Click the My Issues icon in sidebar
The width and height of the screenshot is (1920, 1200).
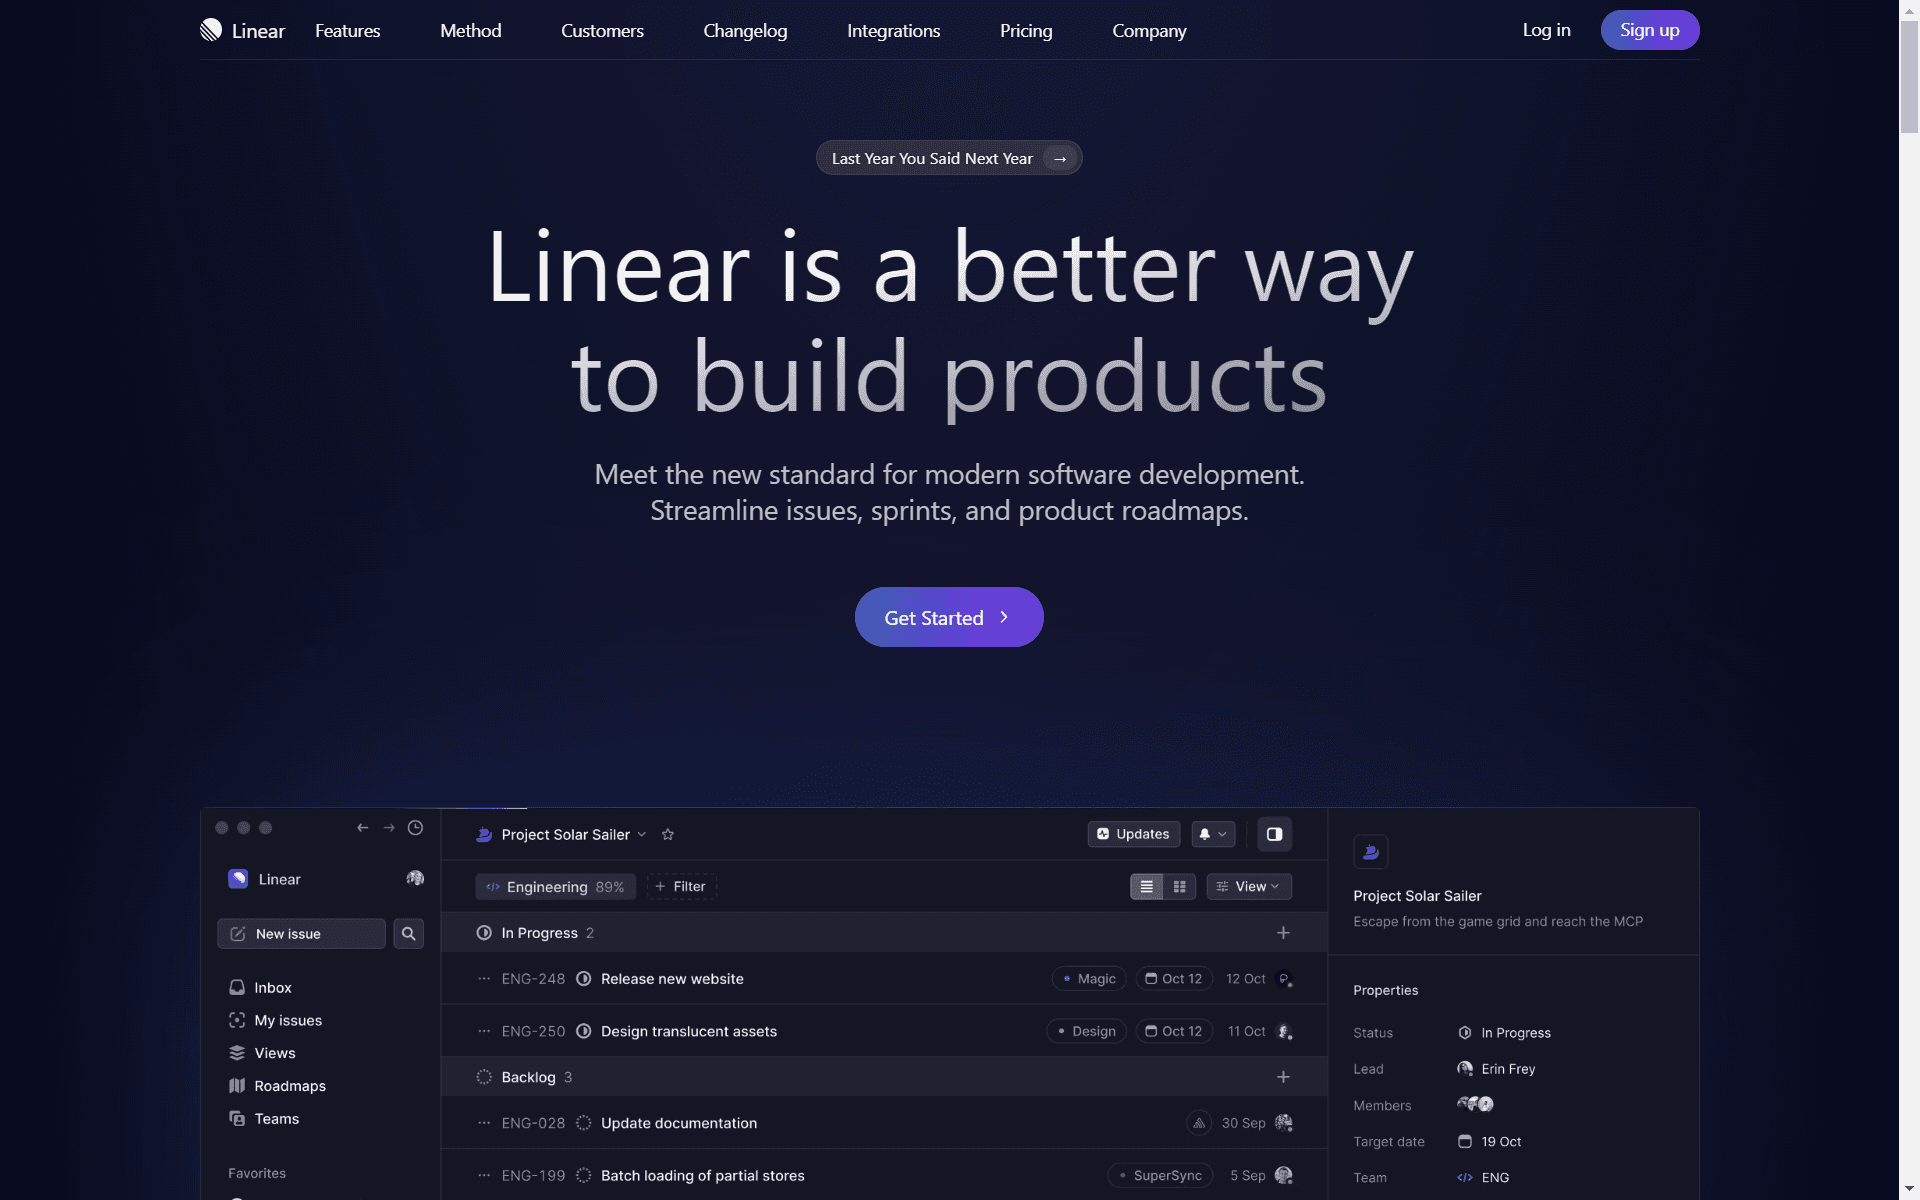point(236,1019)
